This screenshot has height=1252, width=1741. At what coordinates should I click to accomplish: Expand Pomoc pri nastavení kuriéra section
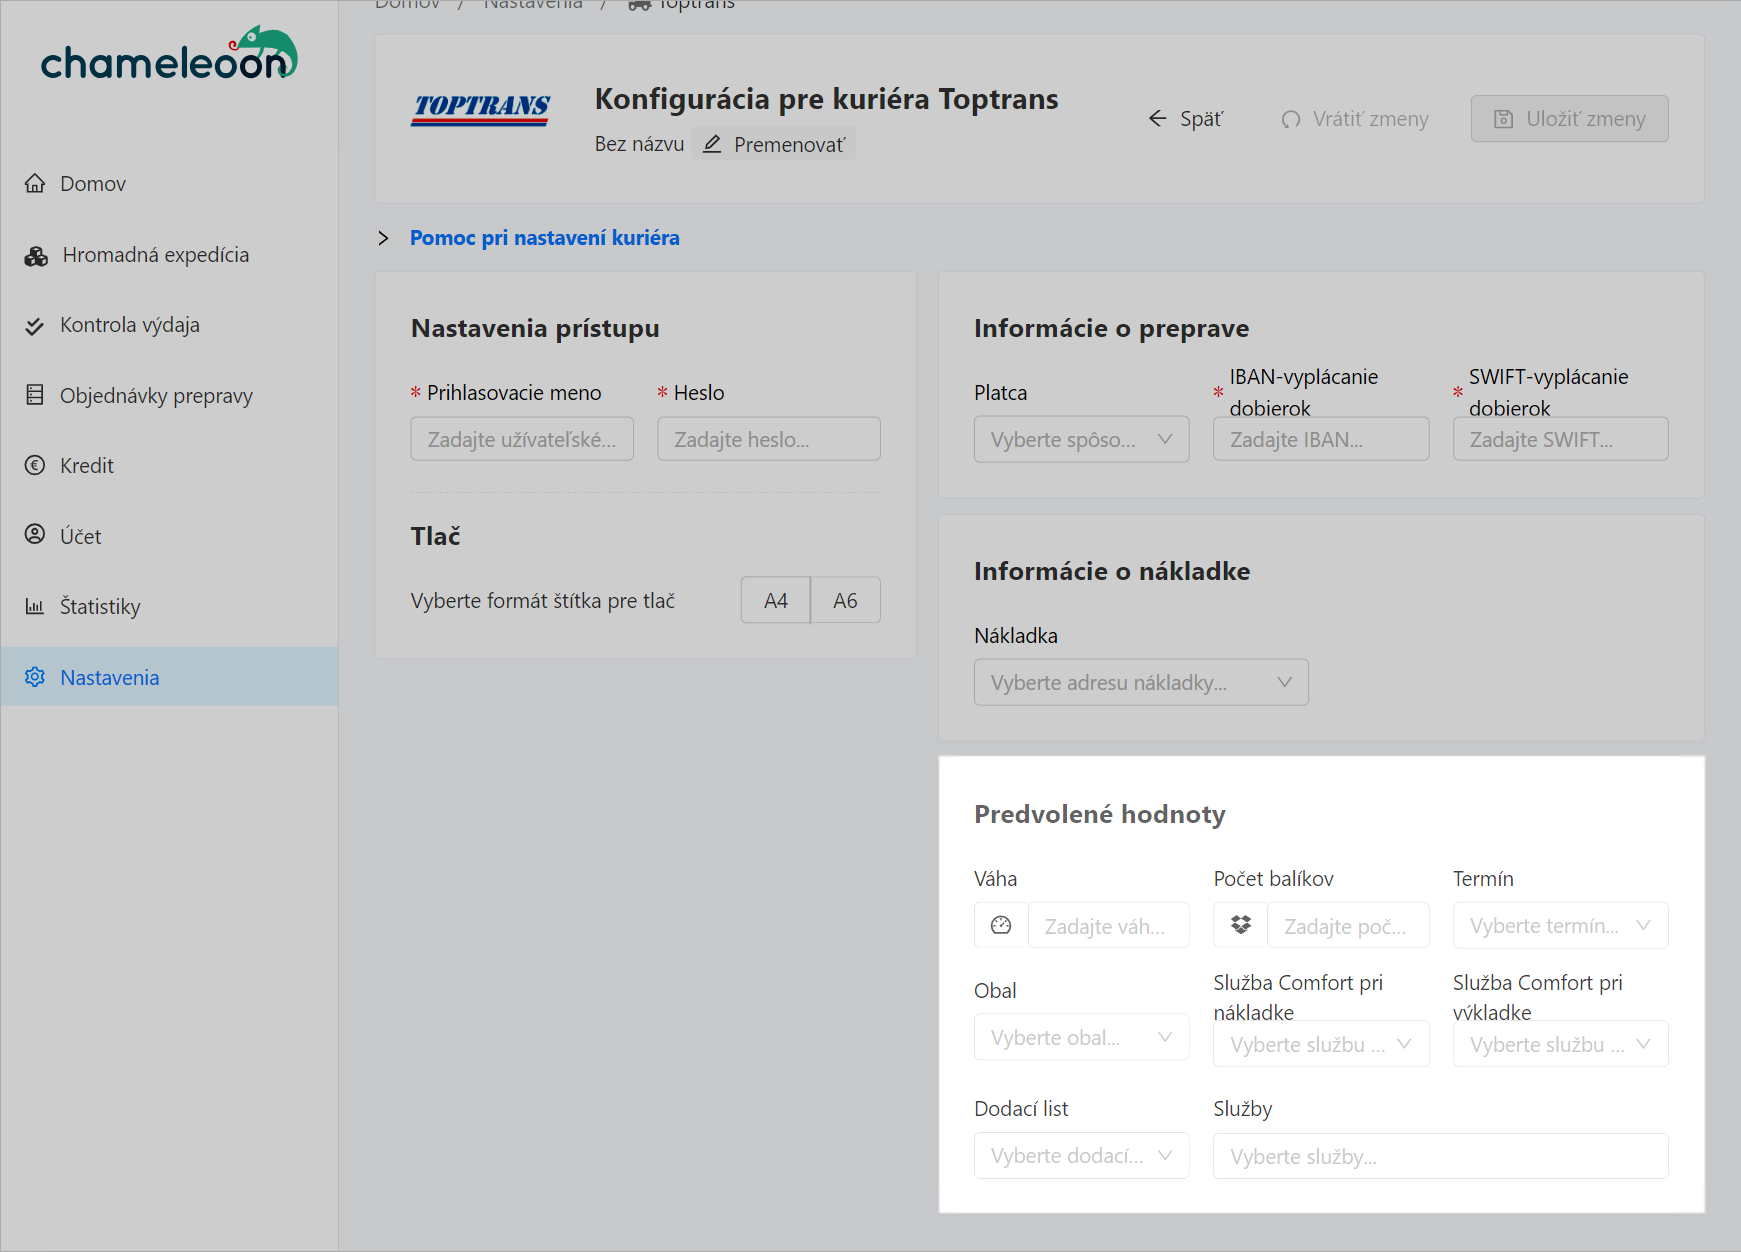tap(544, 238)
